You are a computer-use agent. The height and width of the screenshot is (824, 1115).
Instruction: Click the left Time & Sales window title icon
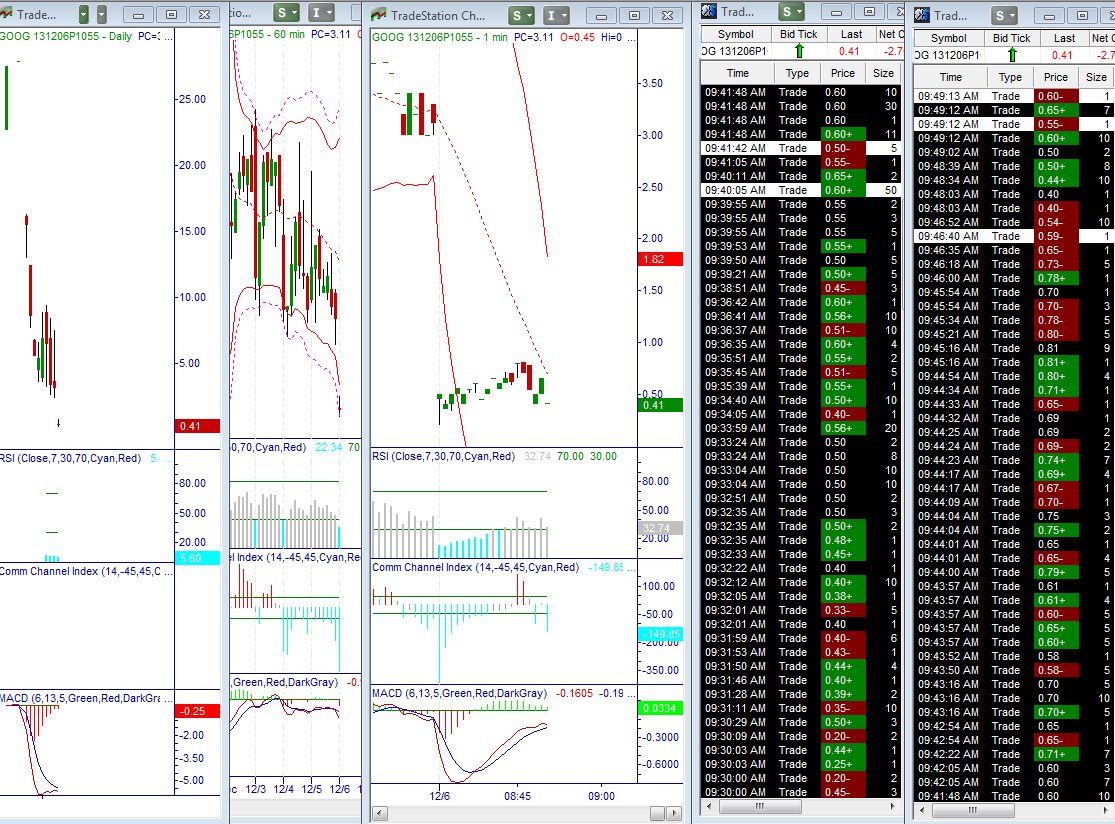click(x=709, y=11)
